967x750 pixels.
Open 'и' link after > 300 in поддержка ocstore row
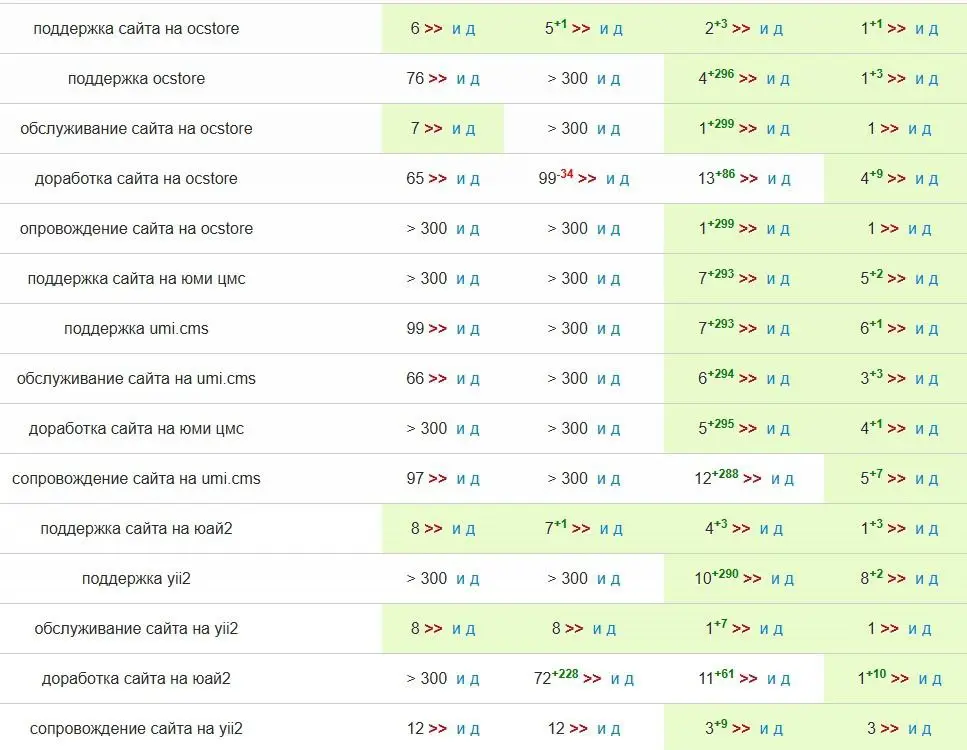pyautogui.click(x=601, y=80)
